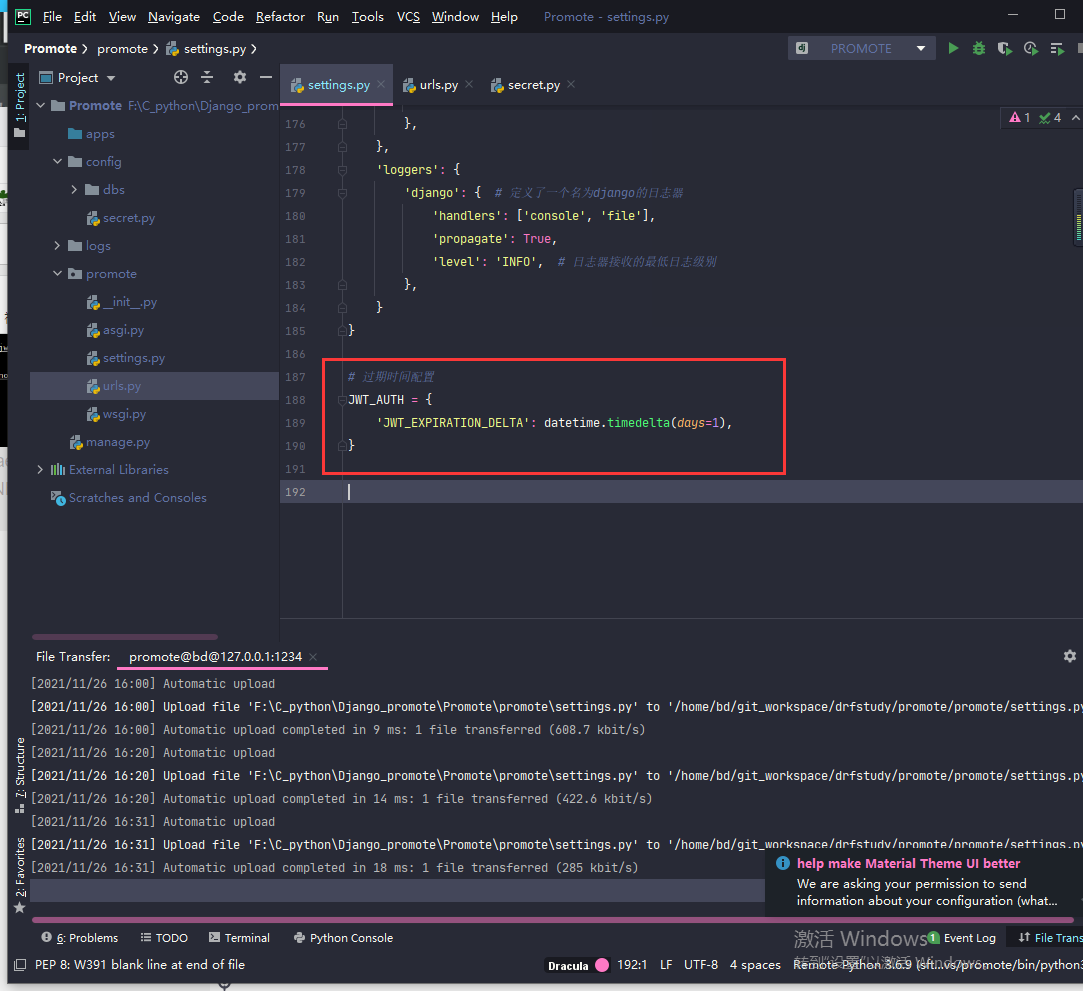This screenshot has width=1083, height=991.
Task: Click the Project panel horizontal scrollbar
Action: pos(125,637)
